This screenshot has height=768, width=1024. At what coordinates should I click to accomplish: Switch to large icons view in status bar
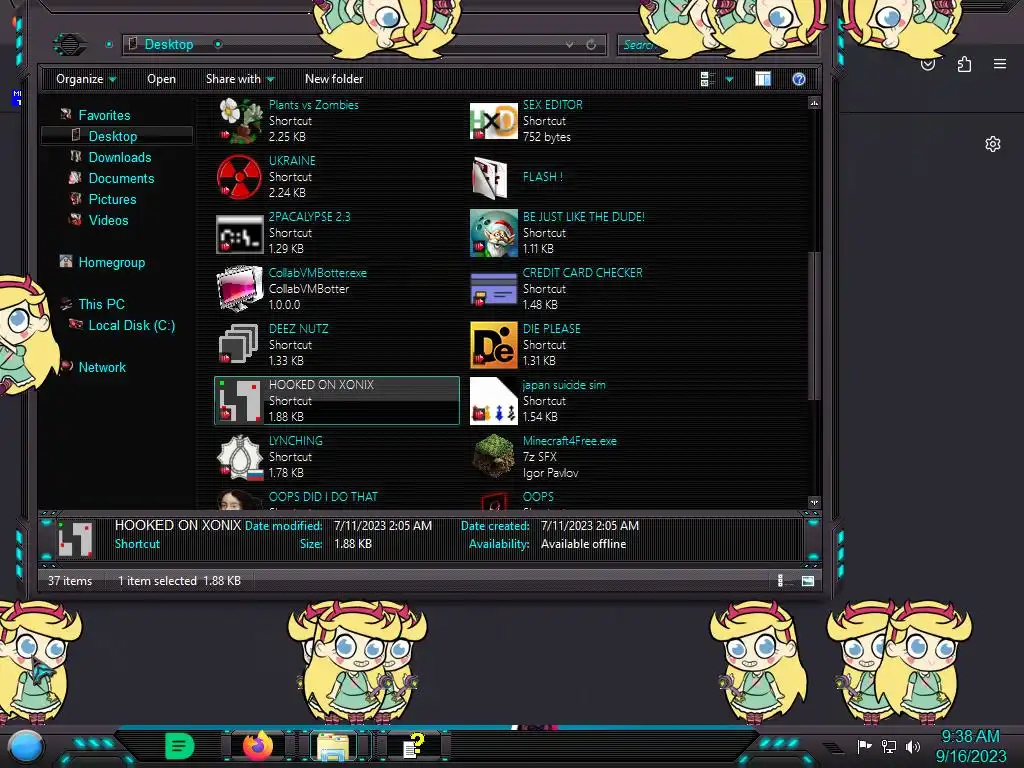click(808, 581)
